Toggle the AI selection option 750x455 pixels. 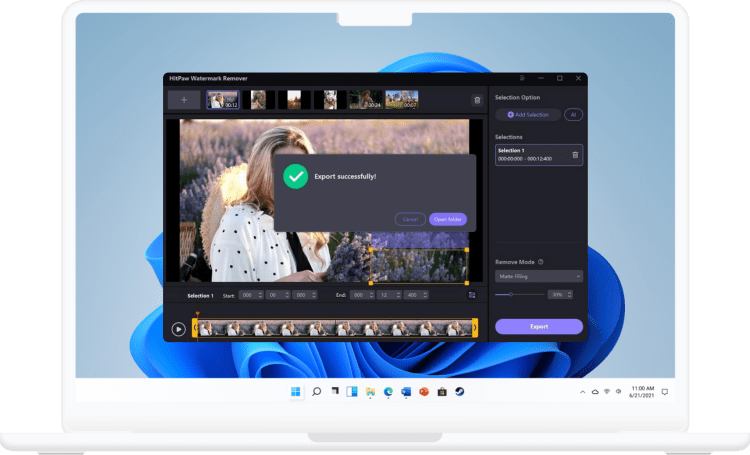coord(573,115)
